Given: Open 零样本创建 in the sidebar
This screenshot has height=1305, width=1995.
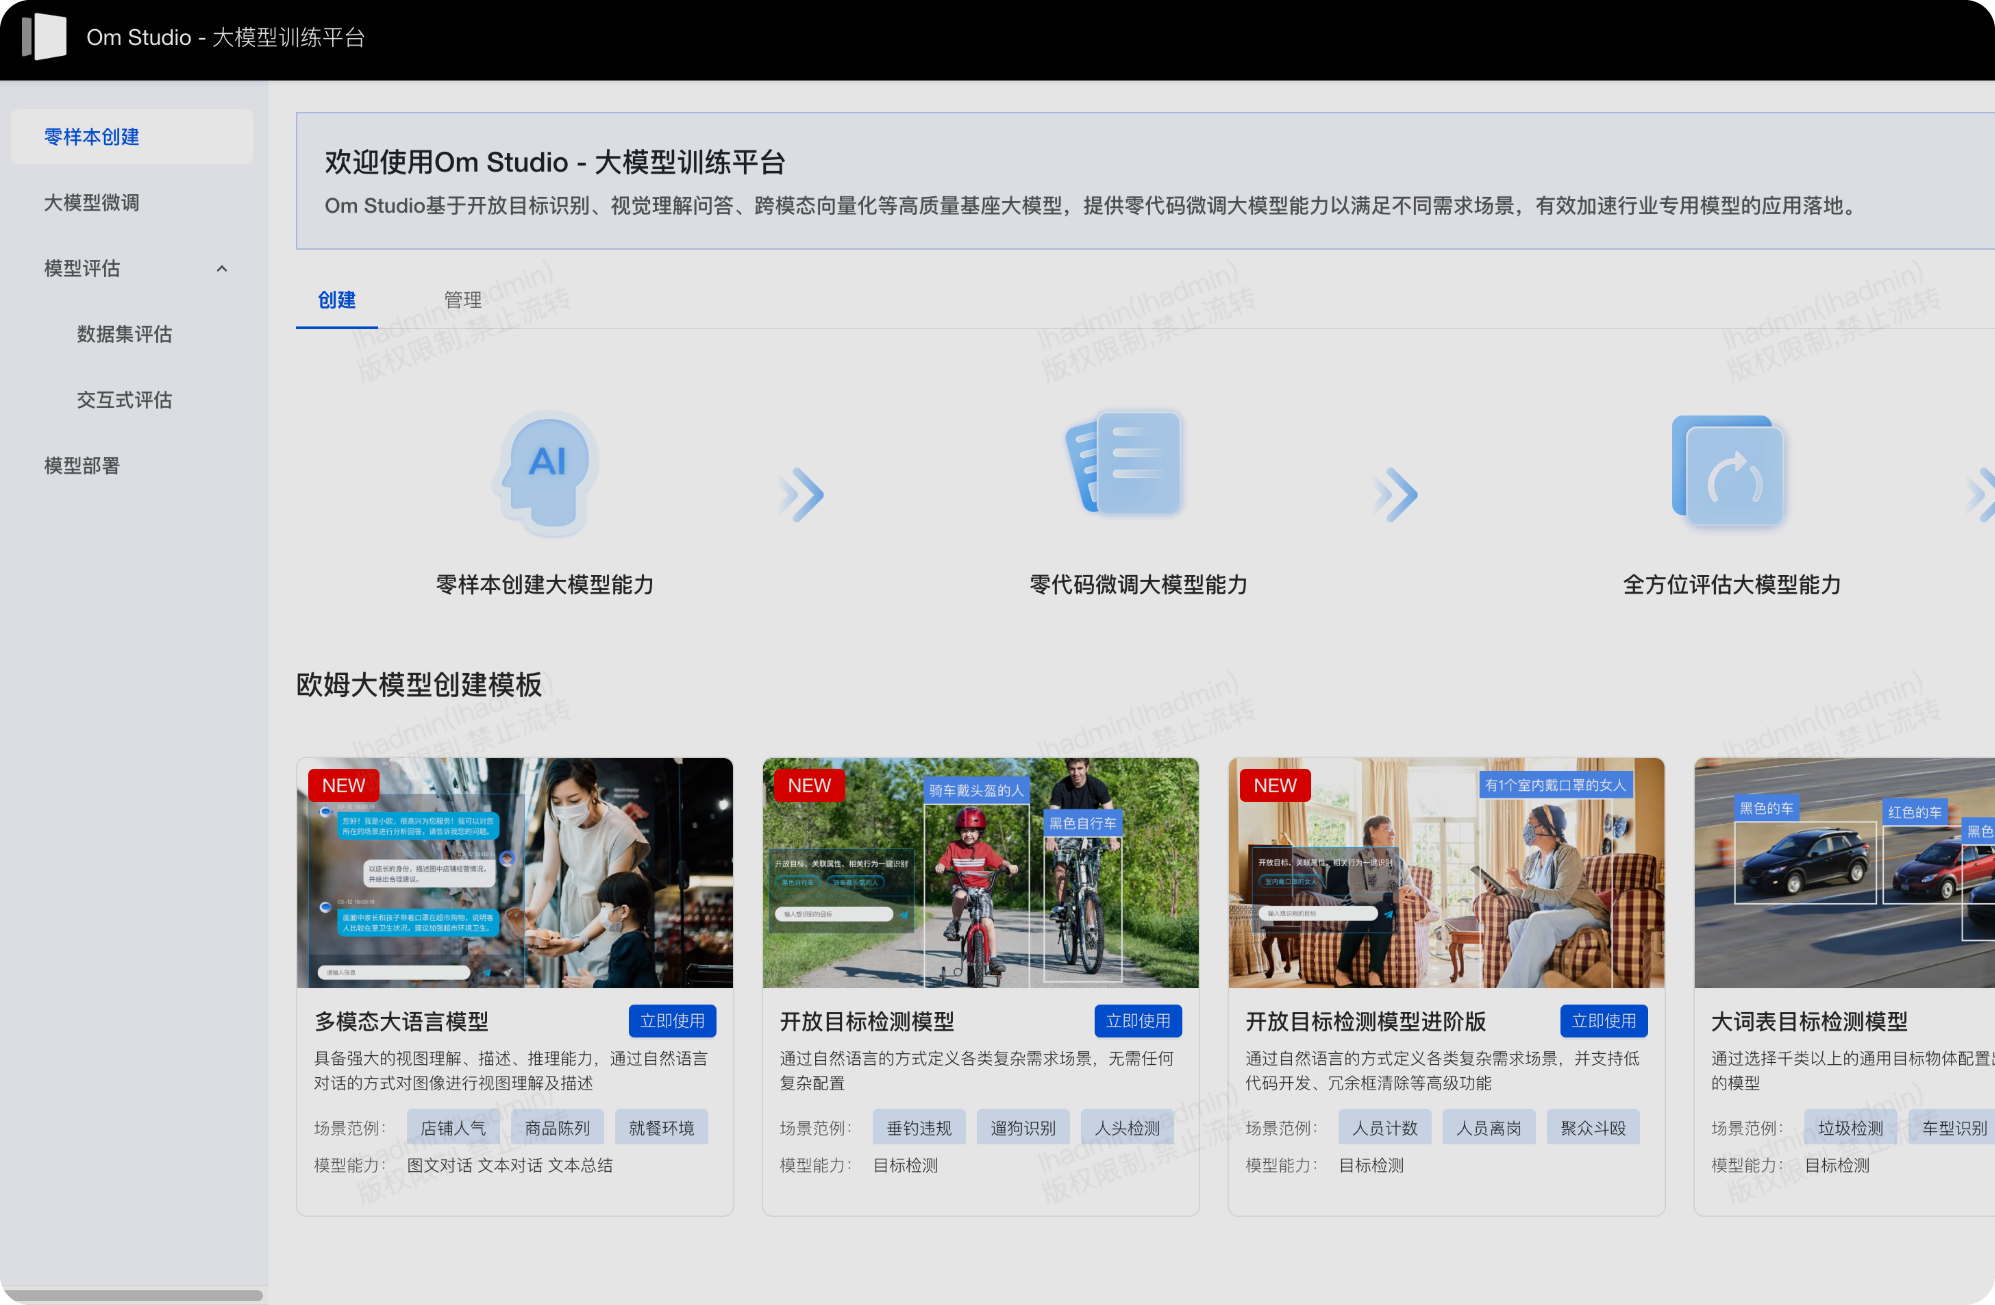Looking at the screenshot, I should click(x=132, y=137).
